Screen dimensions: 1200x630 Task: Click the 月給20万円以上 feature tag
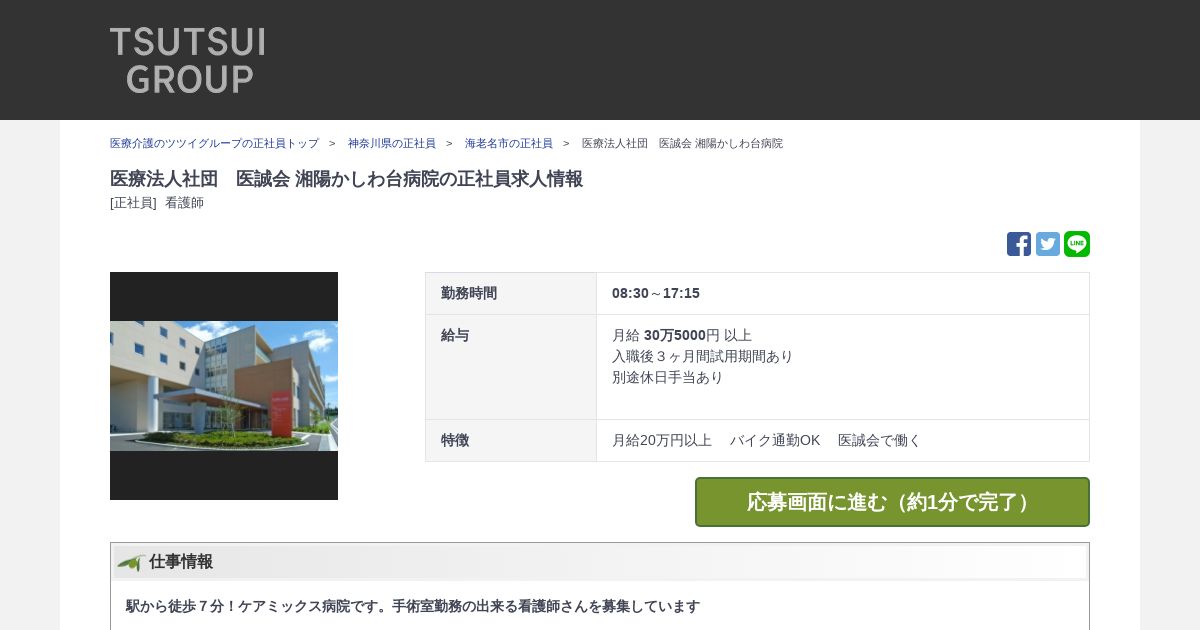662,440
